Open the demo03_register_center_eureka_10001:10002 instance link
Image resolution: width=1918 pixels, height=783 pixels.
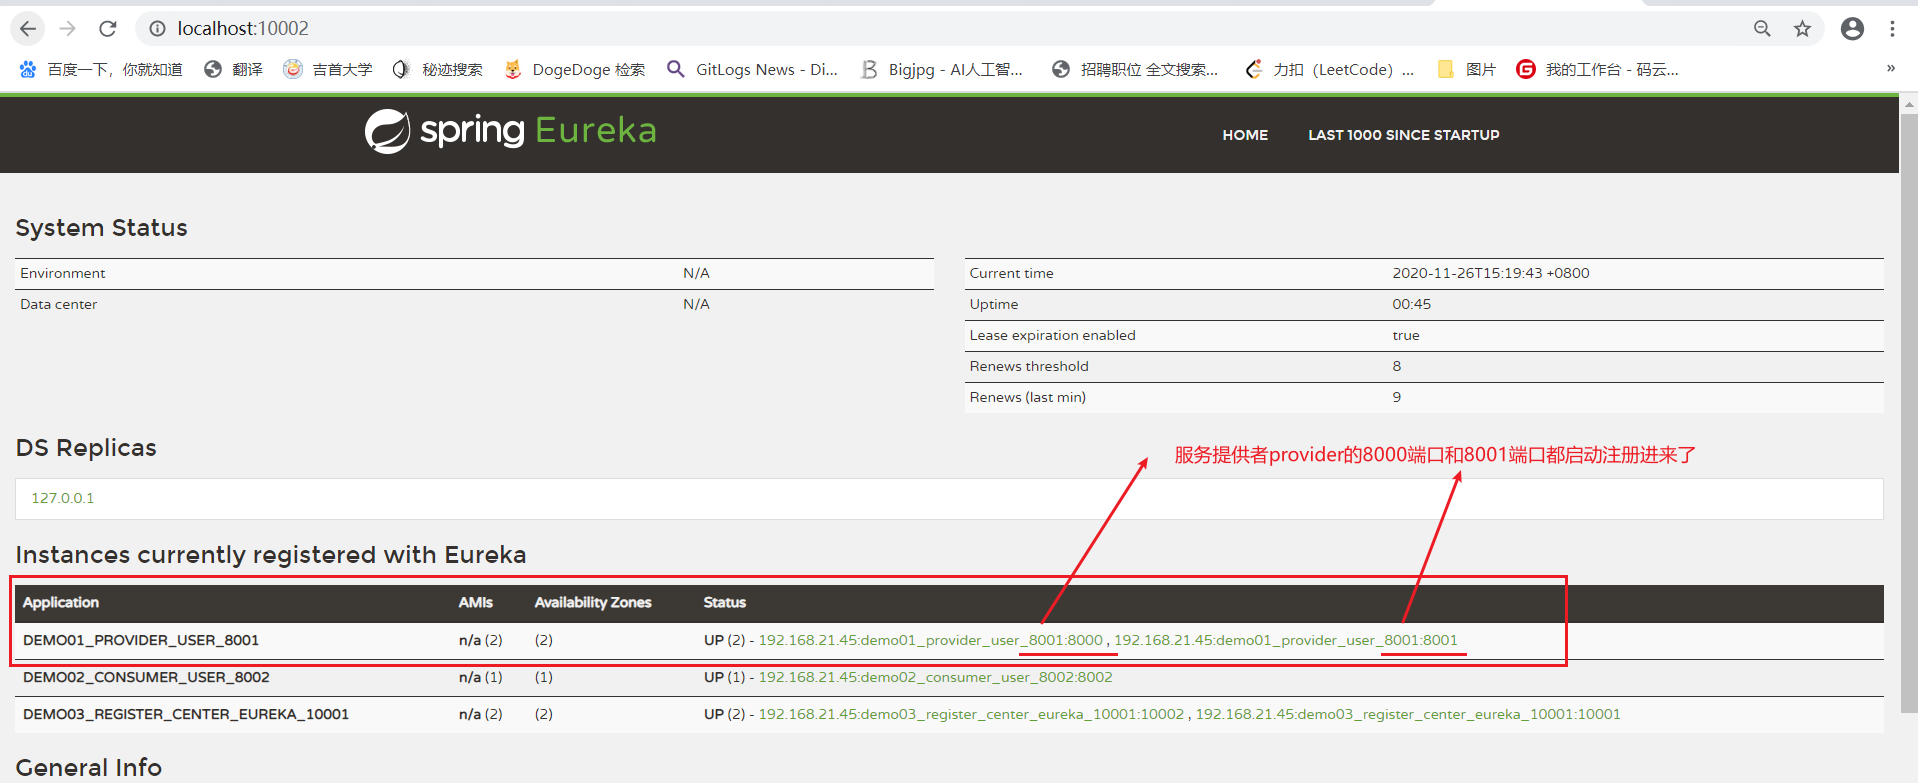coord(971,714)
